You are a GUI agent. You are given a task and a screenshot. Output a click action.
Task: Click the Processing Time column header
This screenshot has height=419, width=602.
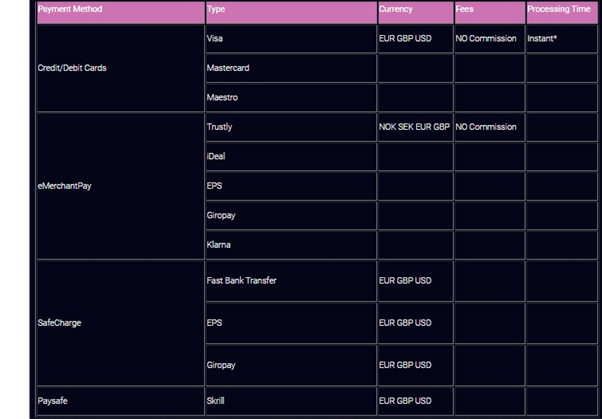tap(562, 12)
